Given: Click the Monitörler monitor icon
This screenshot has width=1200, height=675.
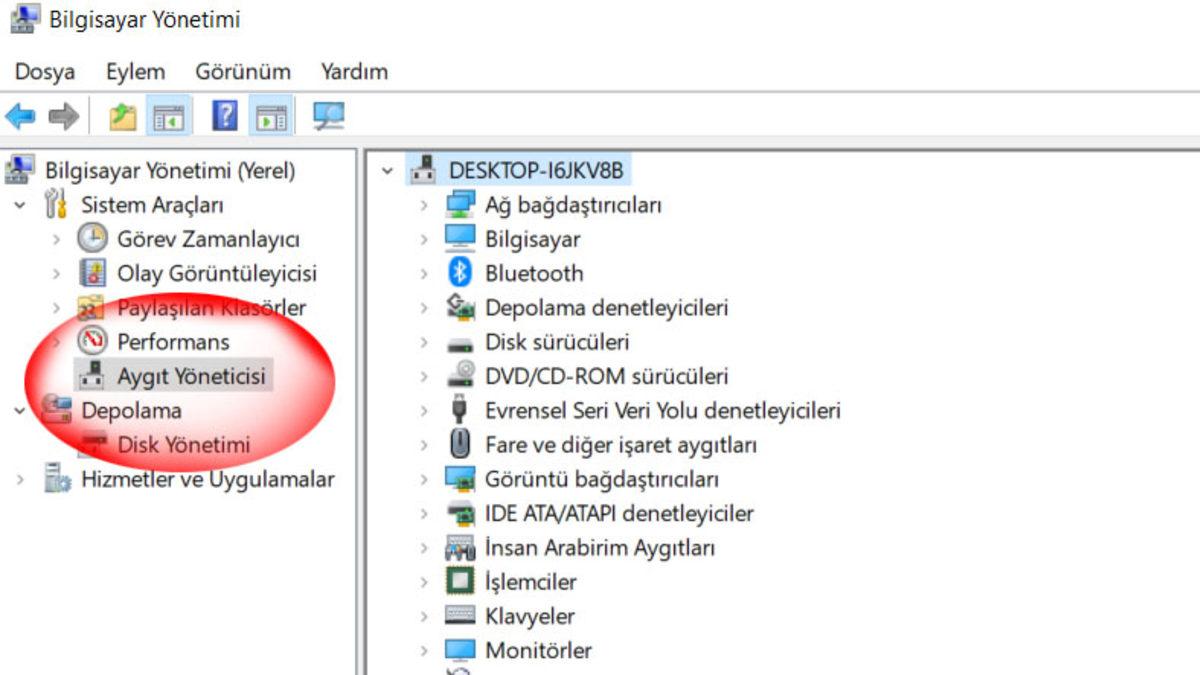Looking at the screenshot, I should pyautogui.click(x=462, y=649).
